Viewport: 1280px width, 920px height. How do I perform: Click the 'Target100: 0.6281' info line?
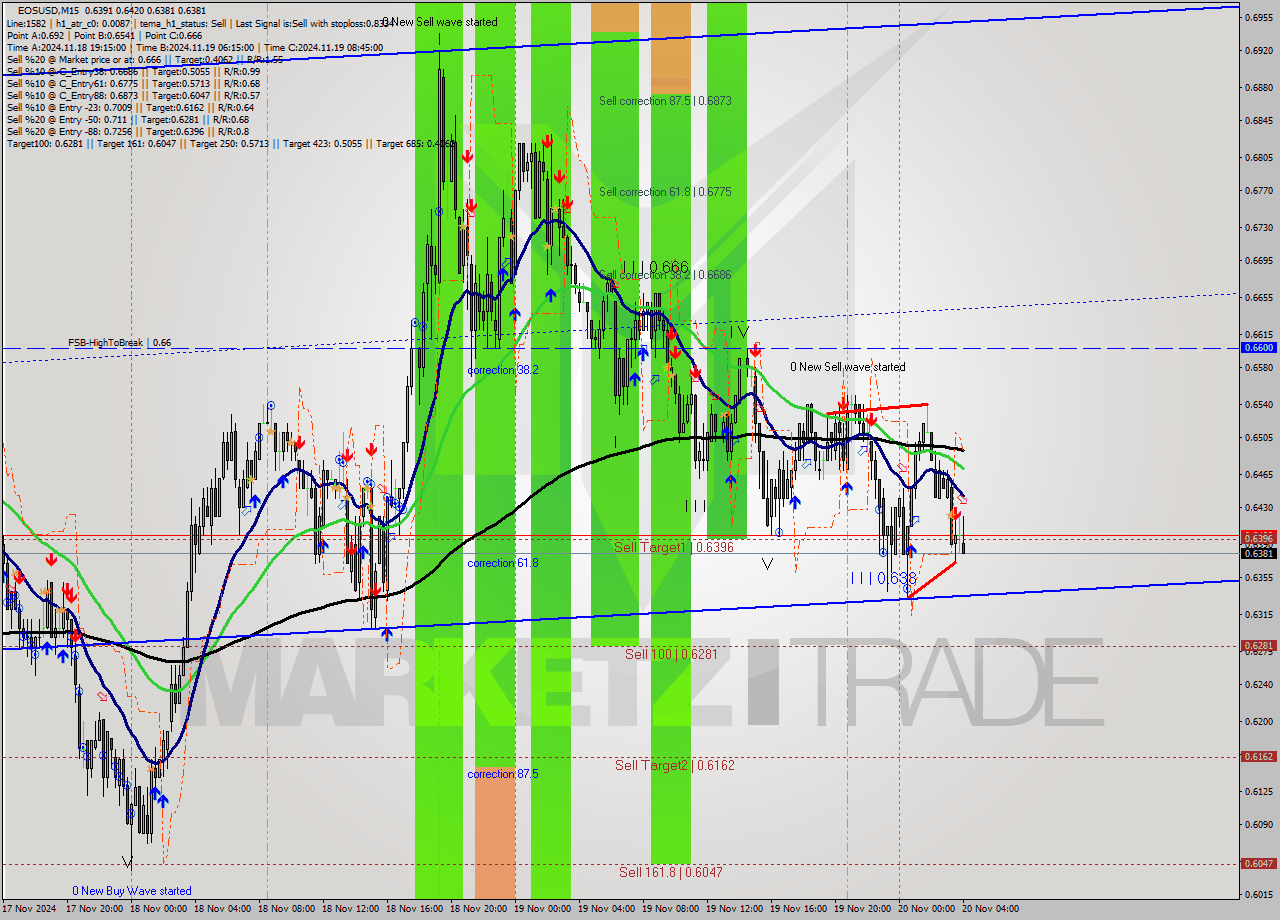pos(232,144)
